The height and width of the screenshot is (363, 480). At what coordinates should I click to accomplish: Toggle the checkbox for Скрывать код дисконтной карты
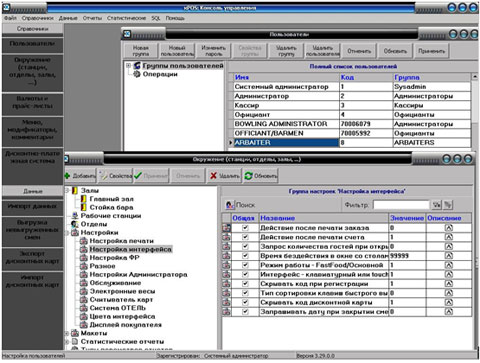[x=245, y=302]
